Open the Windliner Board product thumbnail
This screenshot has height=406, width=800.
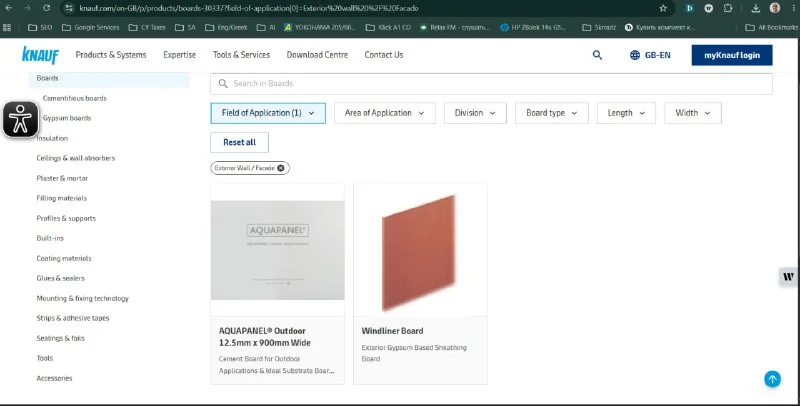point(420,251)
